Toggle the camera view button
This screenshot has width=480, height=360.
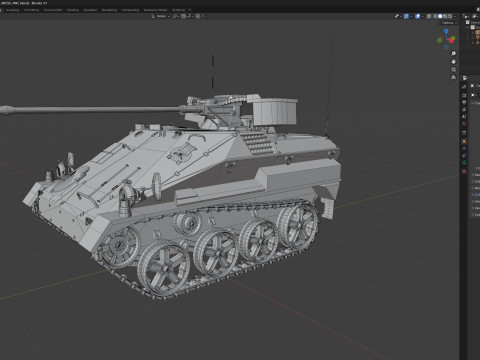click(453, 69)
